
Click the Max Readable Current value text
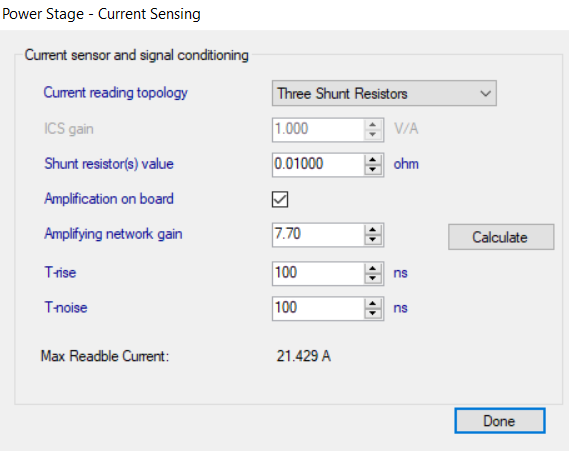(304, 356)
